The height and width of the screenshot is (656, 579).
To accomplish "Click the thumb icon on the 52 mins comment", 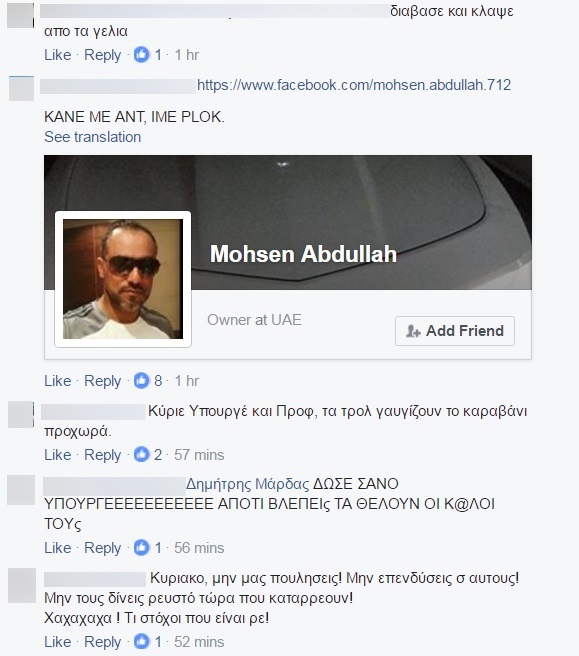I will pyautogui.click(x=141, y=642).
